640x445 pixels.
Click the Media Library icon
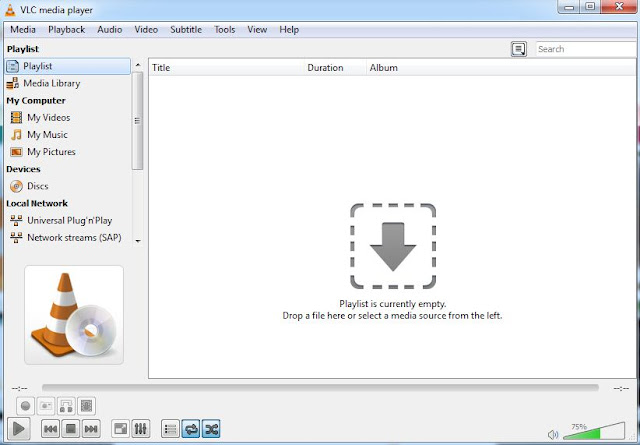pyautogui.click(x=13, y=83)
